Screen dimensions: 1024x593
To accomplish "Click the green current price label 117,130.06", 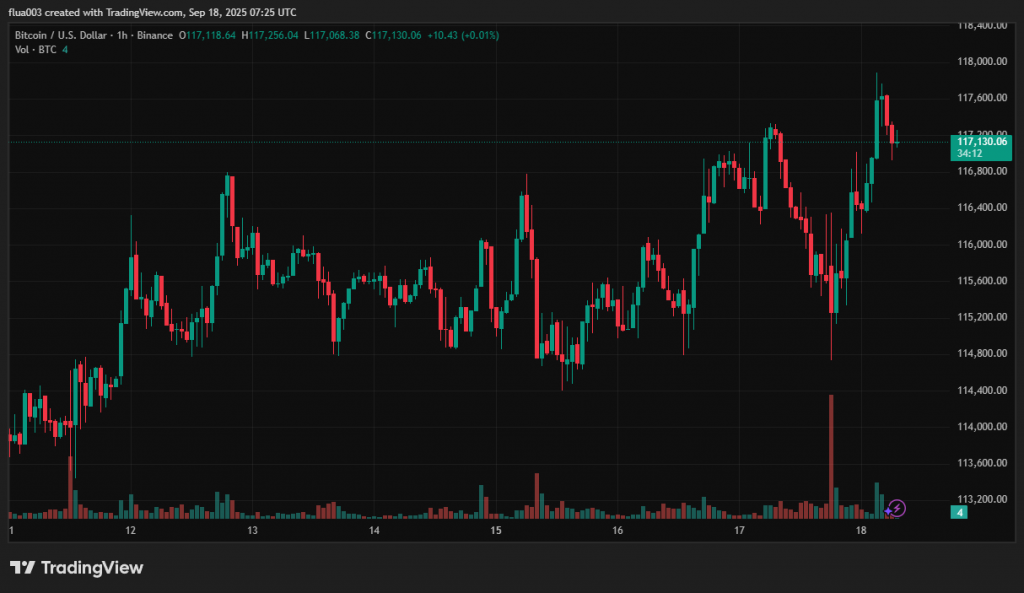I will (982, 142).
